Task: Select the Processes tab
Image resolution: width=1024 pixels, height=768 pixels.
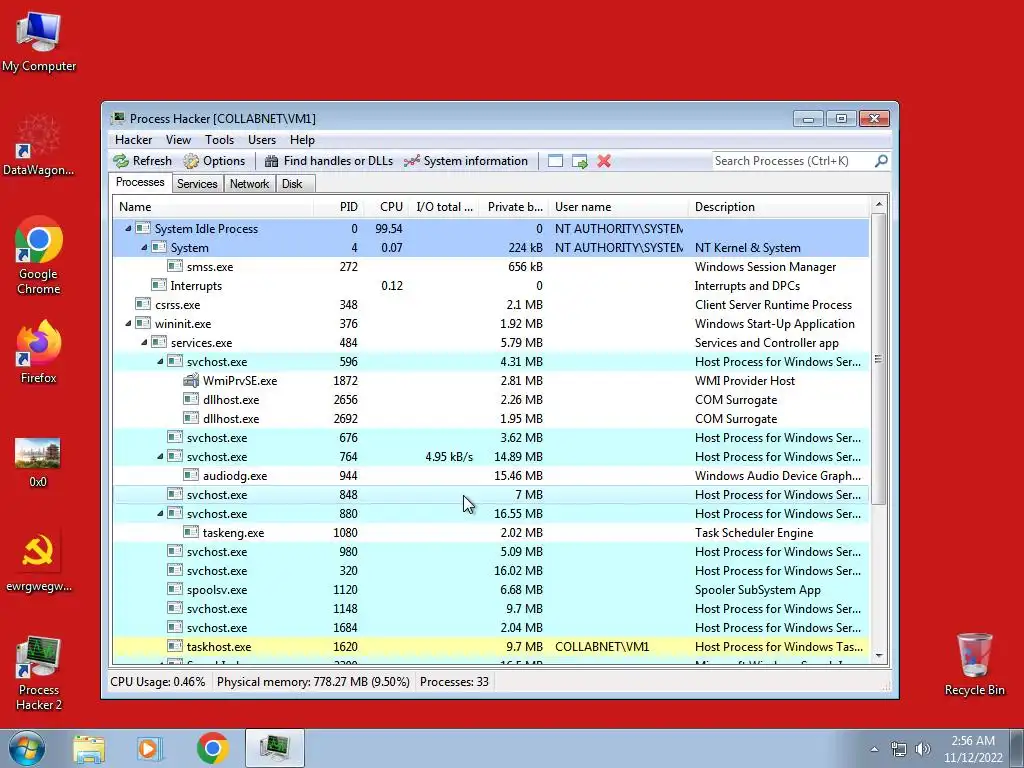Action: [x=140, y=182]
